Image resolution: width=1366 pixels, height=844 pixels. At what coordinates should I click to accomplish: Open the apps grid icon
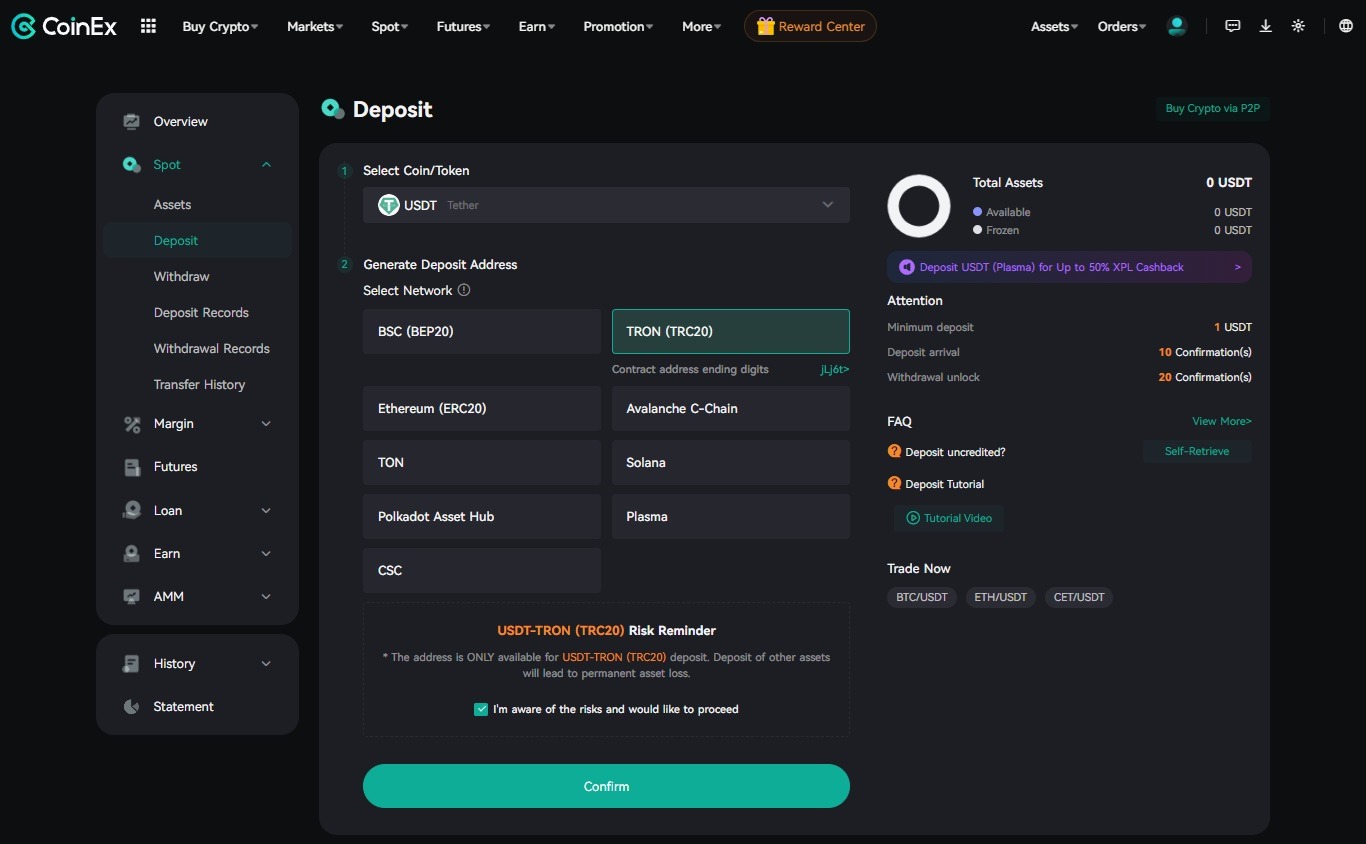(x=148, y=27)
